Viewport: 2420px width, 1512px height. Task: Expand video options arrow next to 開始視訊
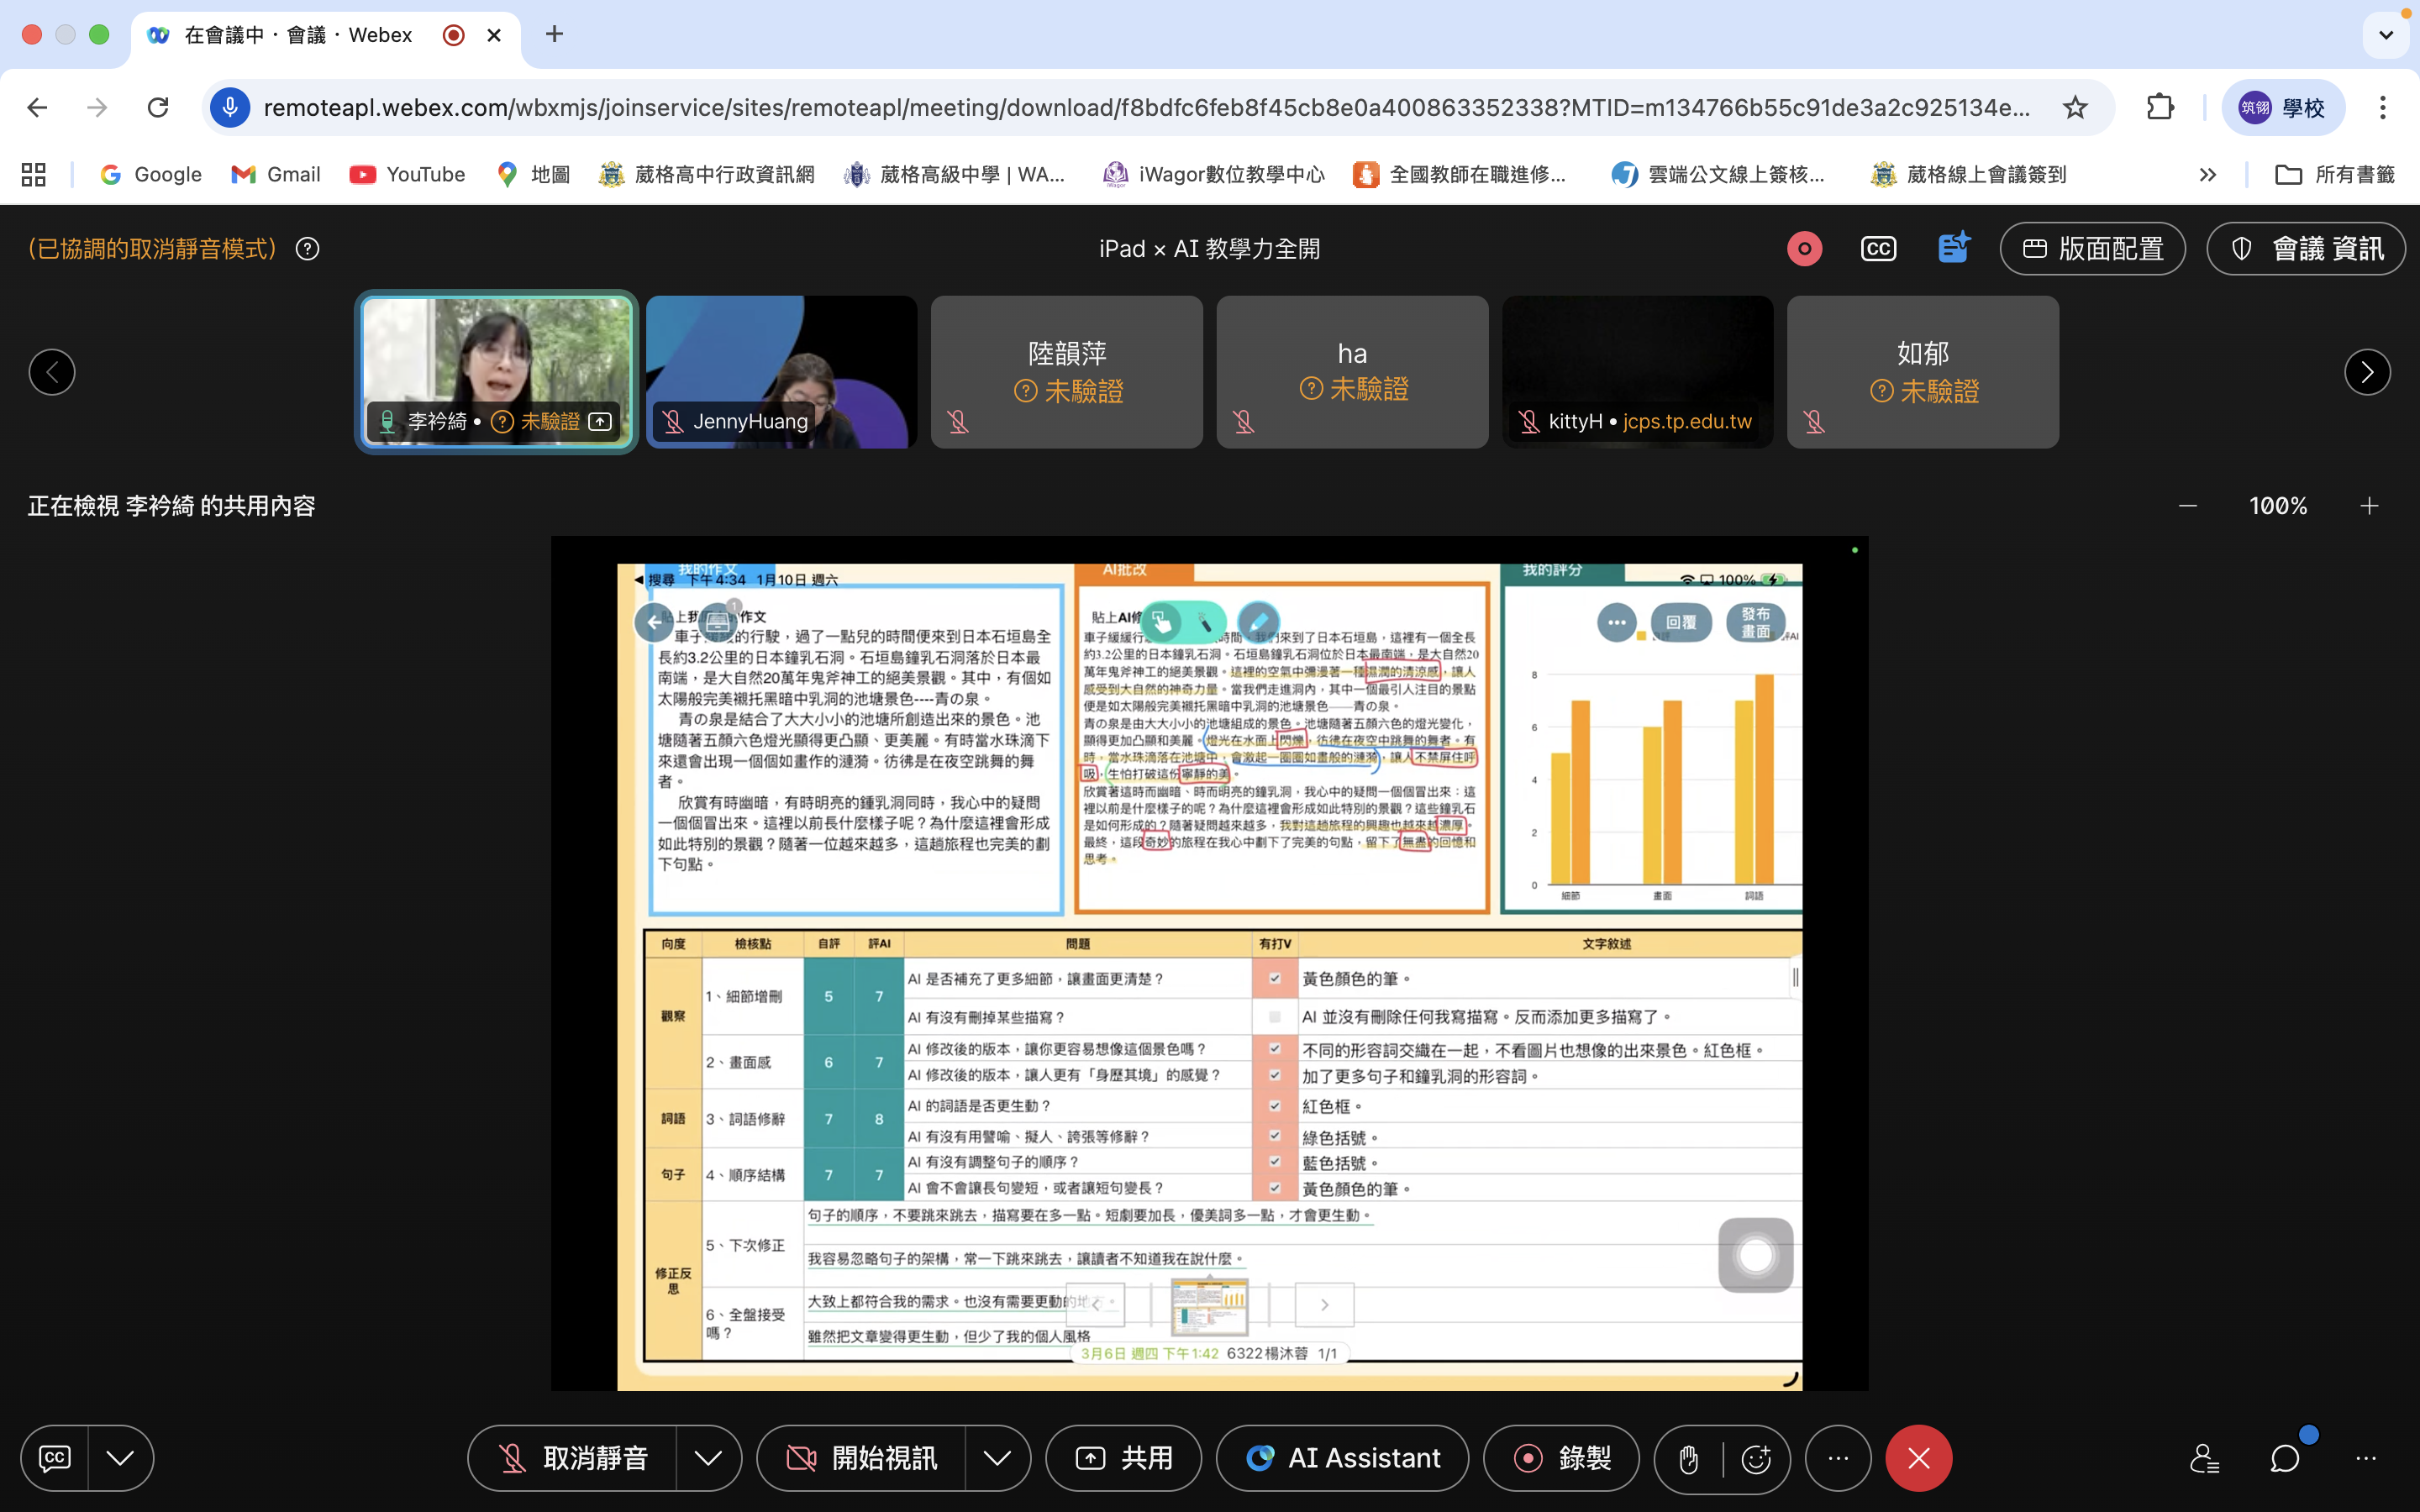[997, 1459]
